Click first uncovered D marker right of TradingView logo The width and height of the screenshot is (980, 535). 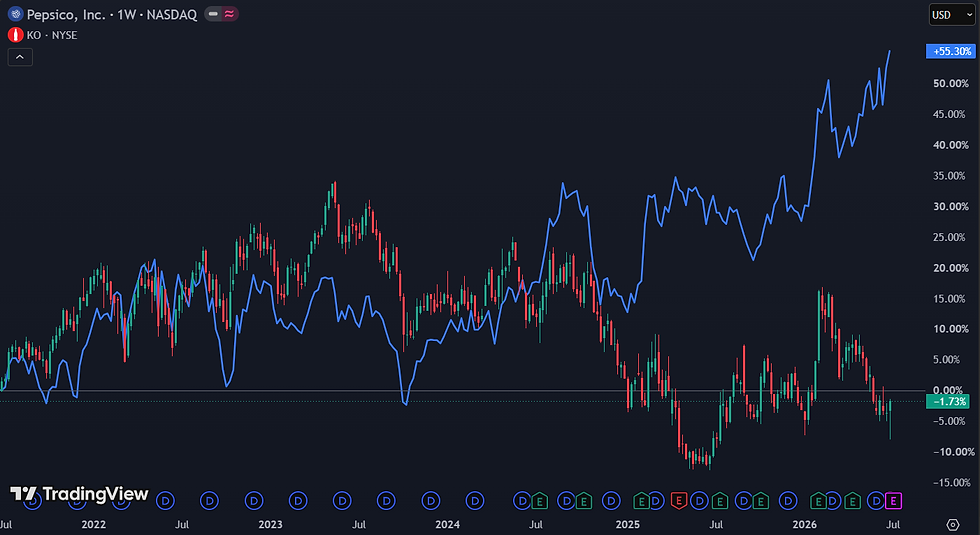click(x=165, y=501)
